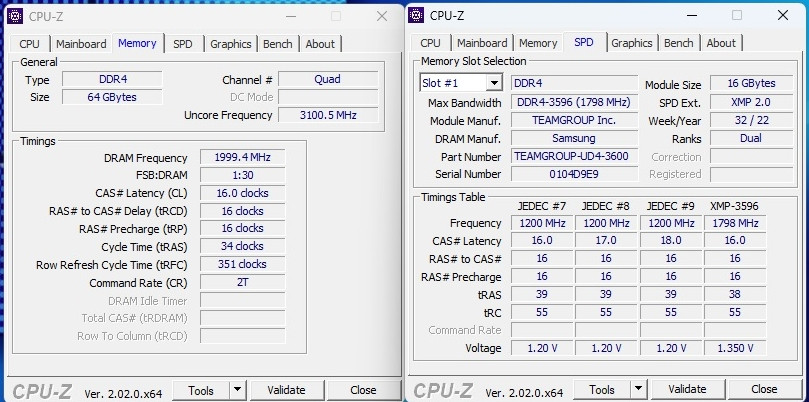Expand the Tools dropdown arrow in left window
The image size is (809, 402).
point(237,391)
